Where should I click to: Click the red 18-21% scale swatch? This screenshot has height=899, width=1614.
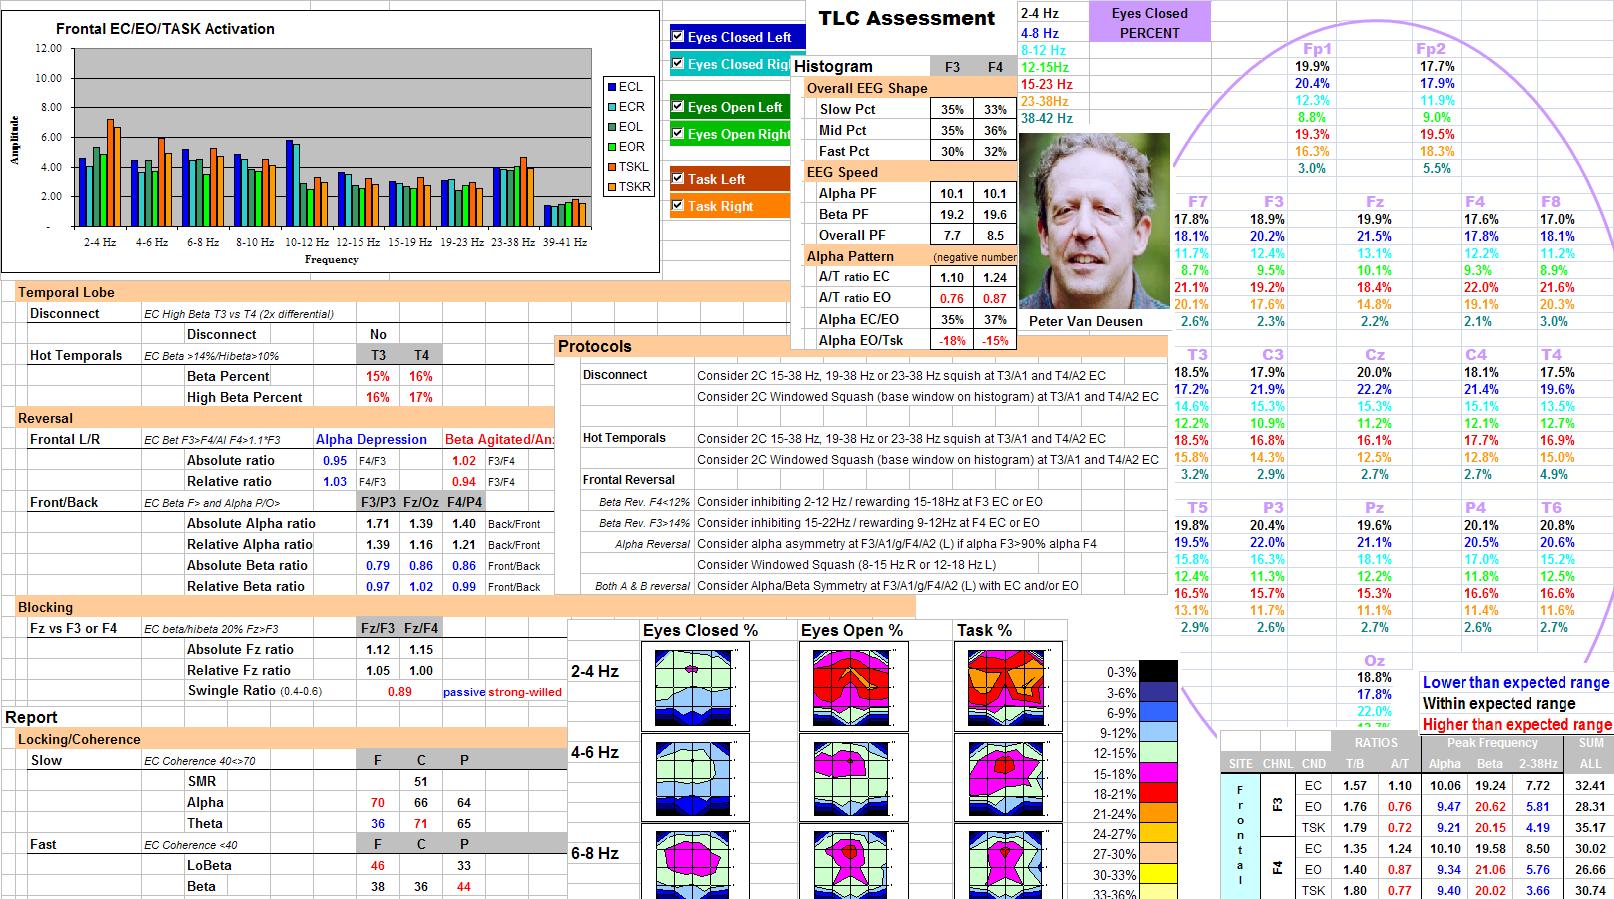1158,793
